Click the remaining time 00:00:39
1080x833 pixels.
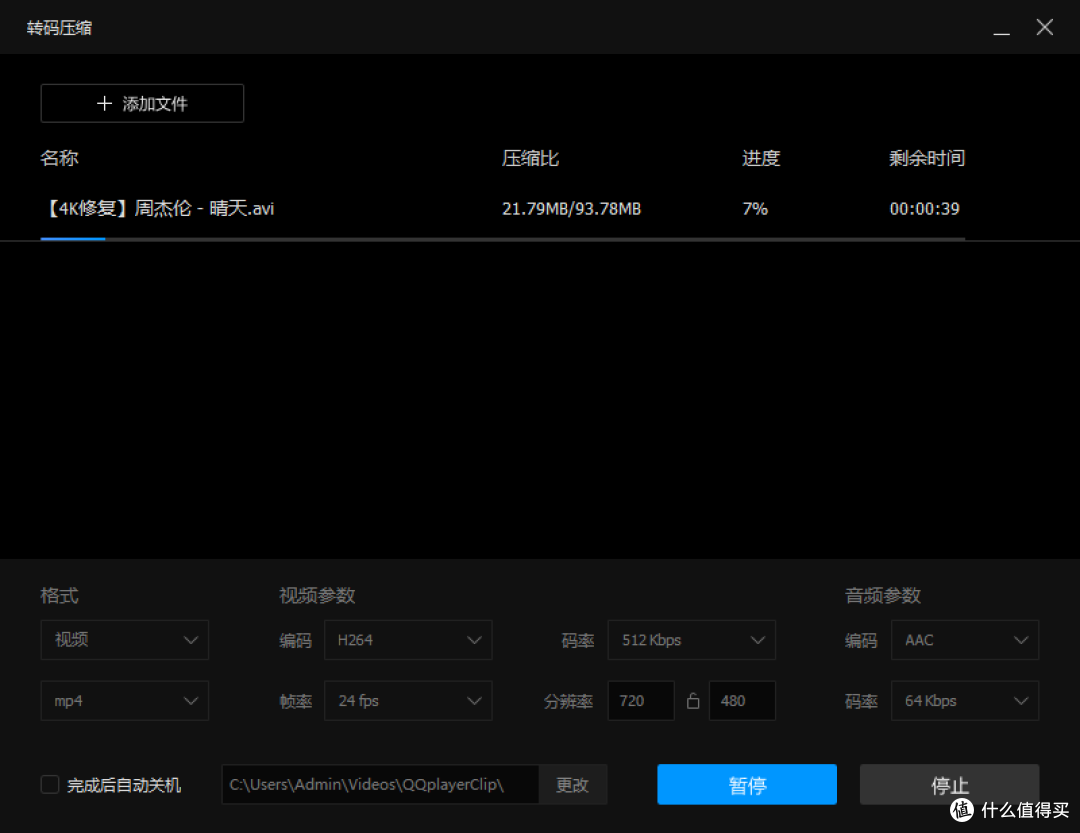[924, 209]
